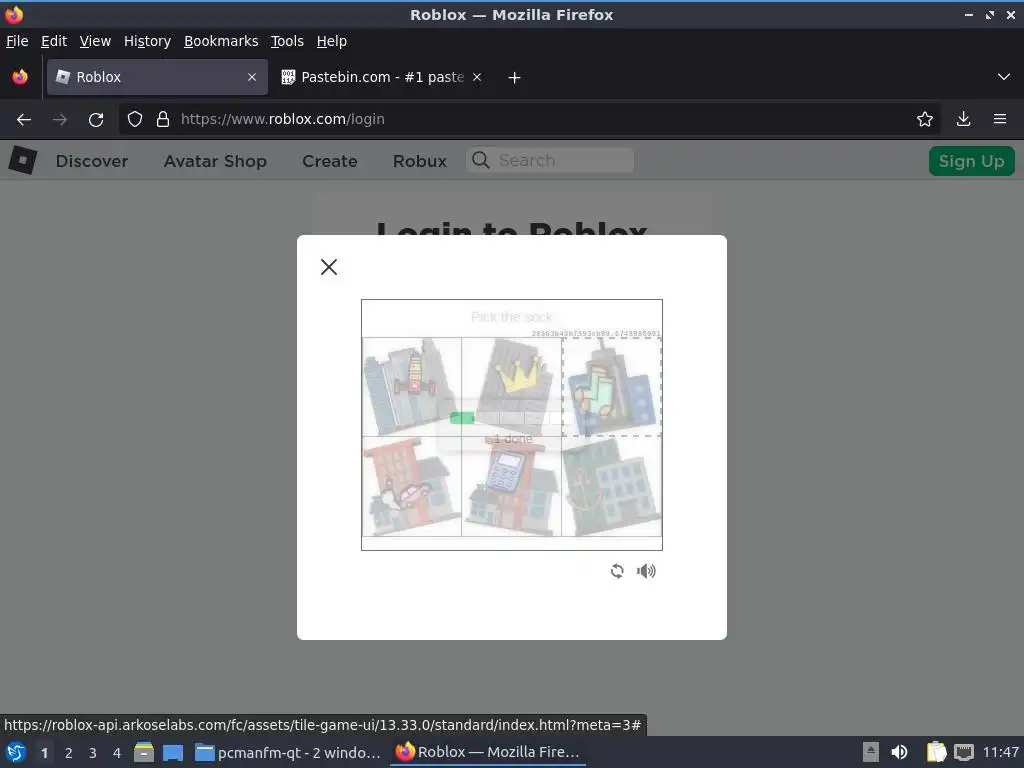Screen dimensions: 1024x768
Task: Click the Roblox search field
Action: pyautogui.click(x=550, y=160)
